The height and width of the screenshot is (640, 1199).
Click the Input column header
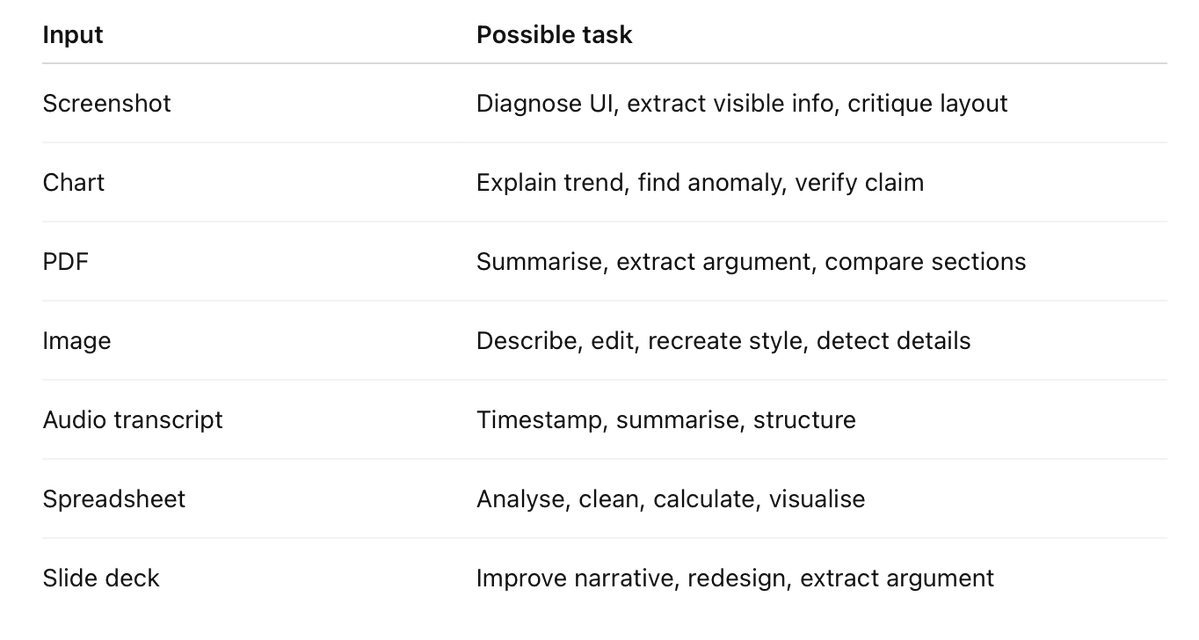click(x=73, y=34)
